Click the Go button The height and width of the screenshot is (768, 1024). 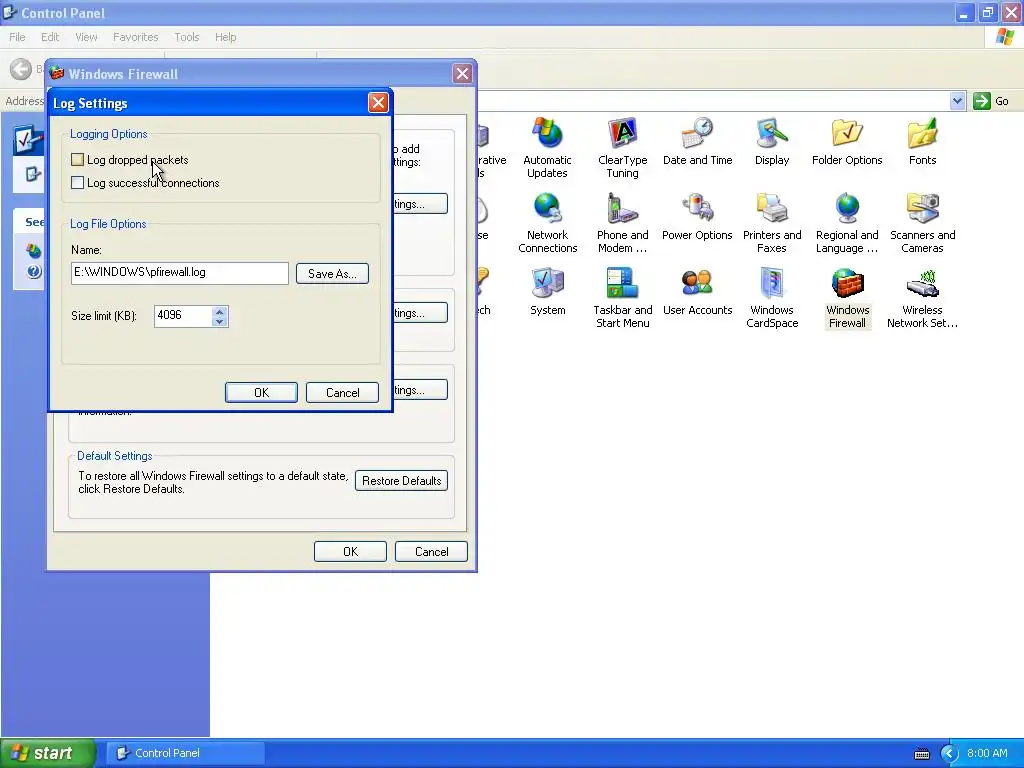click(991, 101)
